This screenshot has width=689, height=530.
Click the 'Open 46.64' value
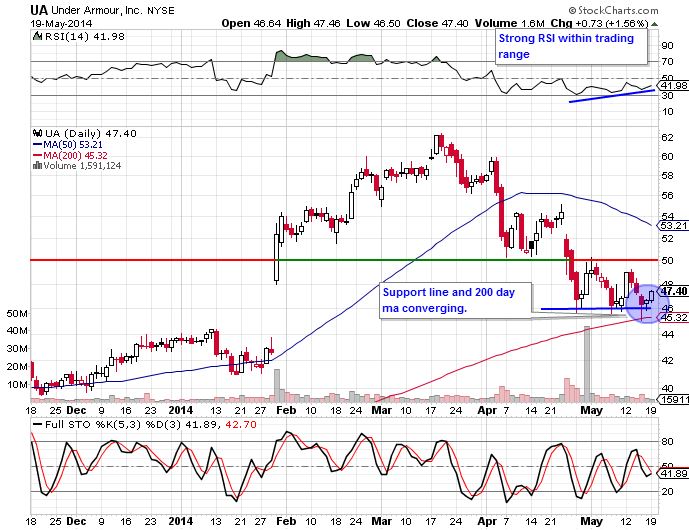[x=251, y=23]
